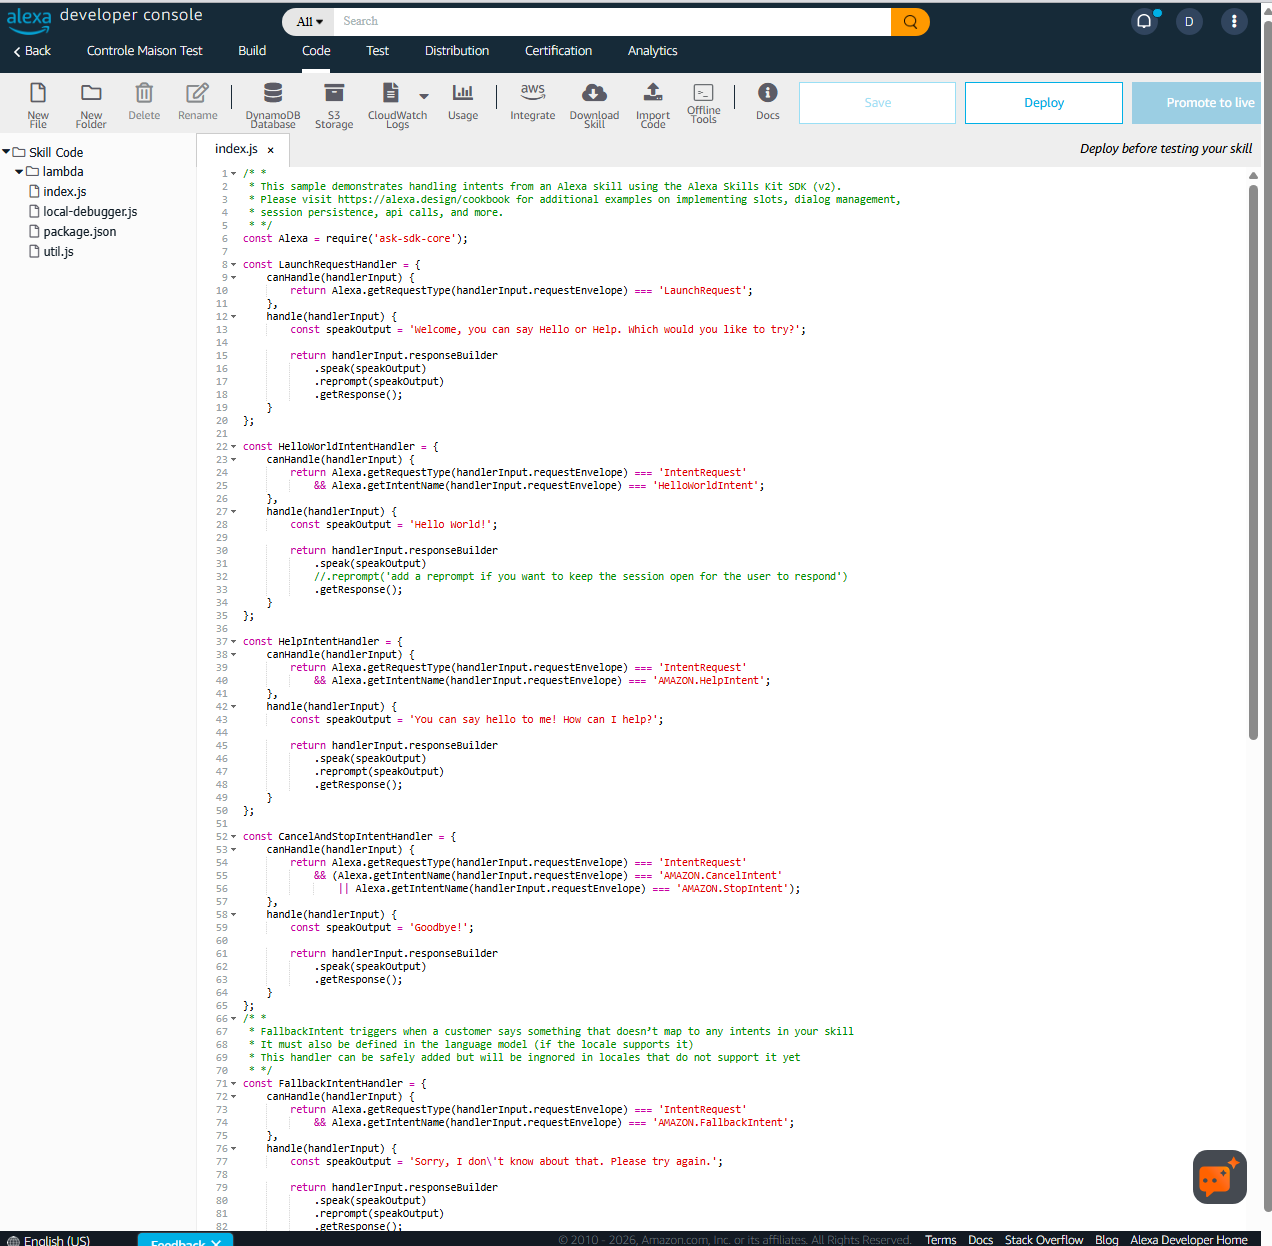Image resolution: width=1272 pixels, height=1246 pixels.
Task: Open the Distribution tab
Action: 457,51
